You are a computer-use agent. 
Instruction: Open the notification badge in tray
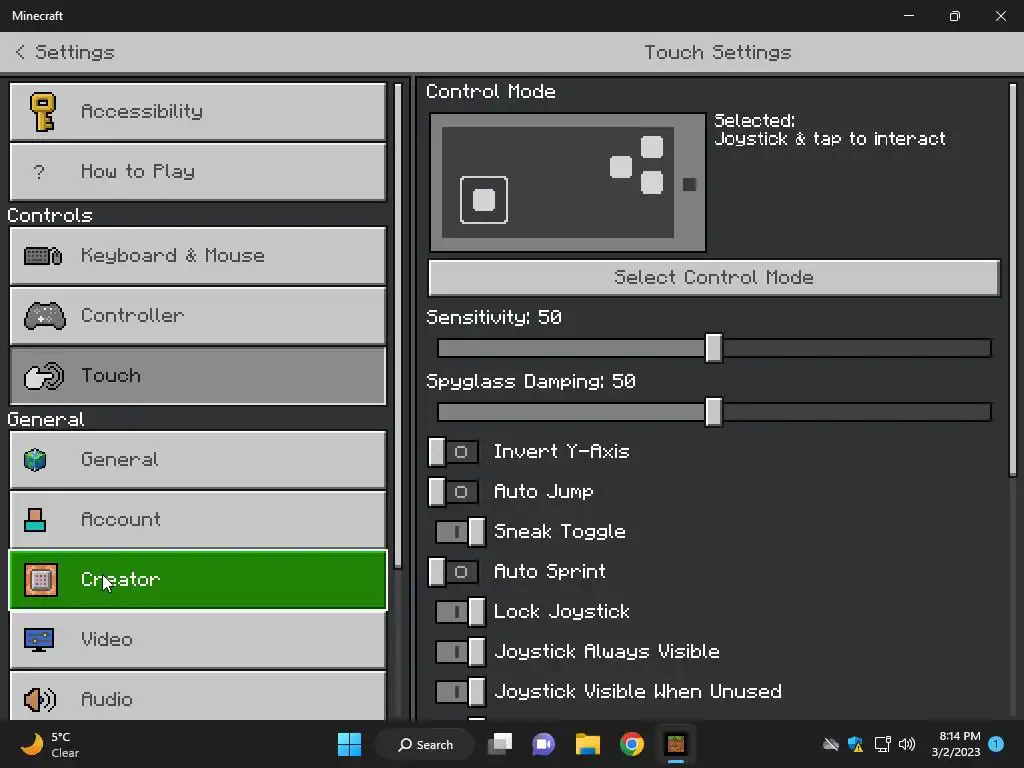pyautogui.click(x=996, y=744)
